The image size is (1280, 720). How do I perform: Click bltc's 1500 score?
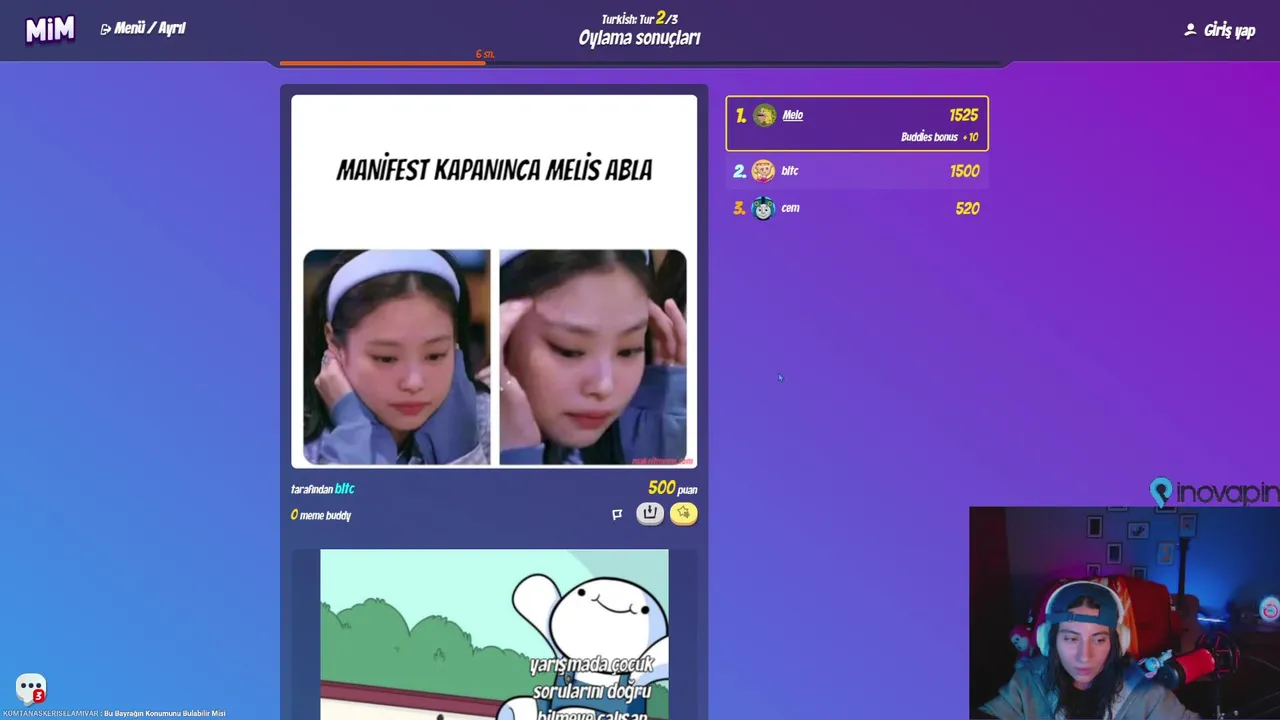(x=964, y=171)
